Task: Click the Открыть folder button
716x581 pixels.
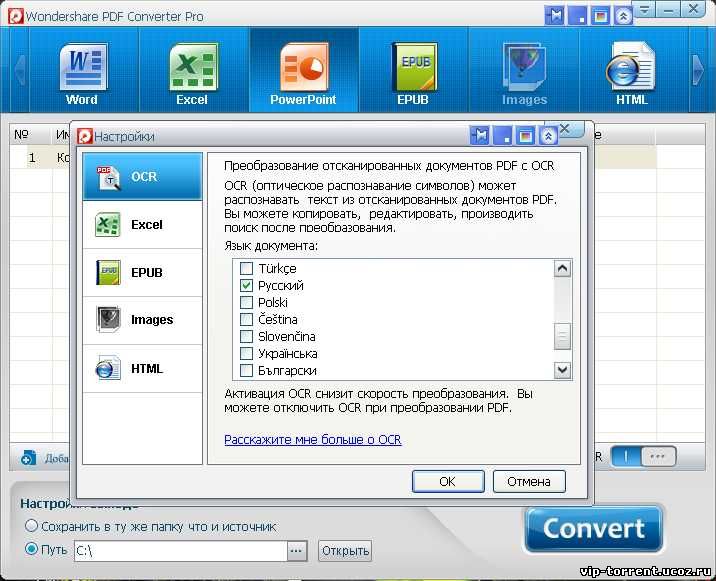Action: click(345, 551)
